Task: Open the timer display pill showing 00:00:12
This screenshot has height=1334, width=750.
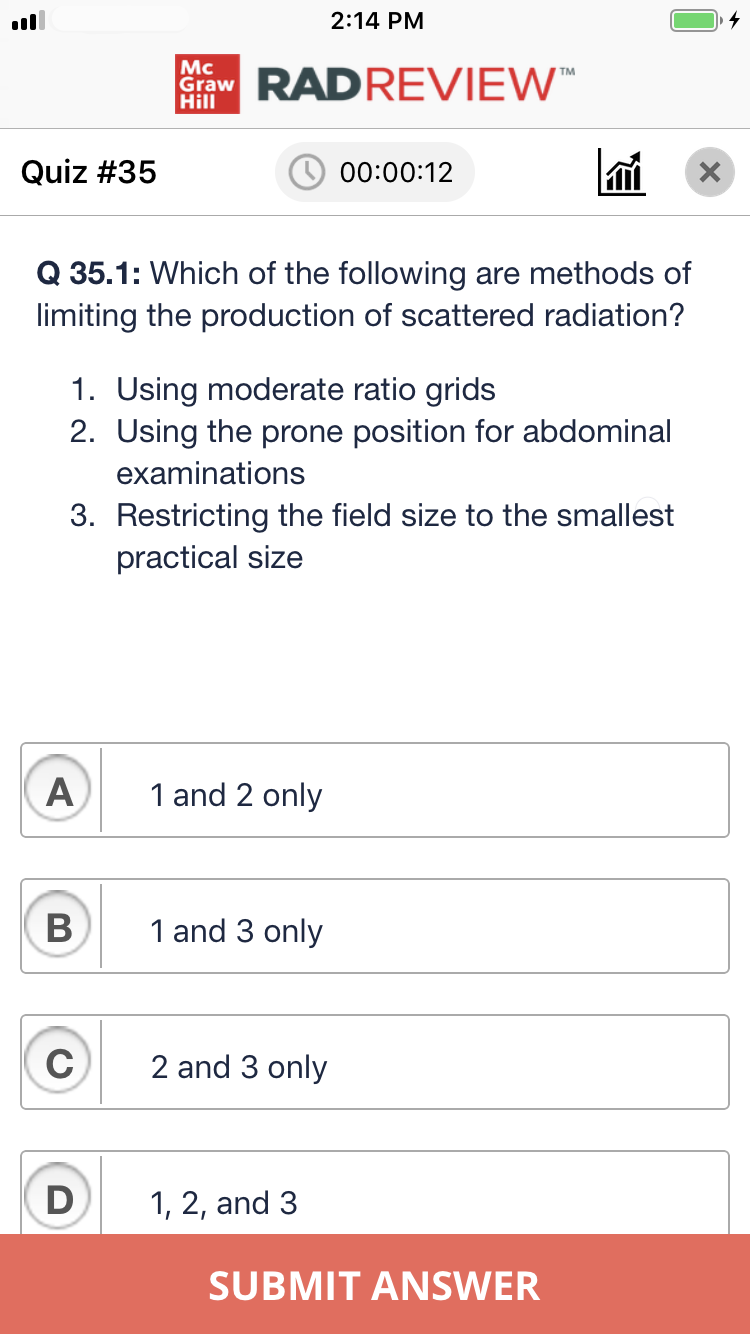Action: pyautogui.click(x=375, y=171)
